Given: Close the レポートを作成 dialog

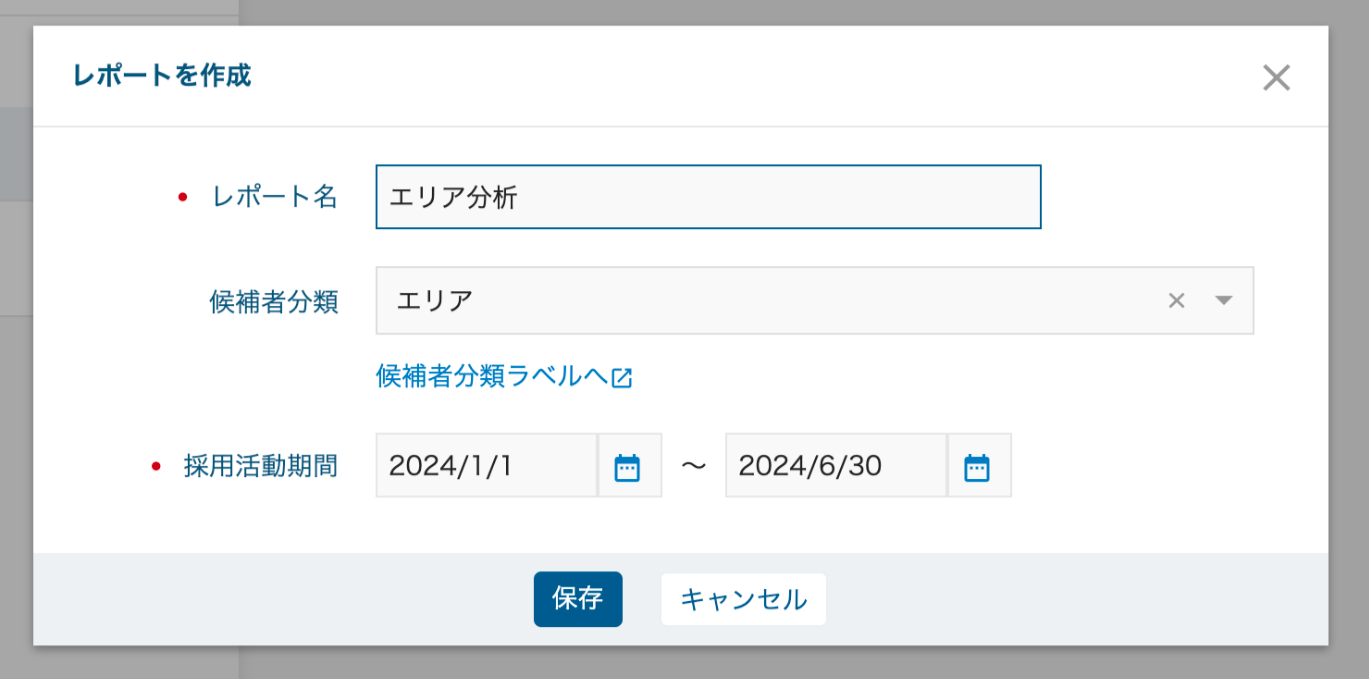Looking at the screenshot, I should coord(1276,78).
